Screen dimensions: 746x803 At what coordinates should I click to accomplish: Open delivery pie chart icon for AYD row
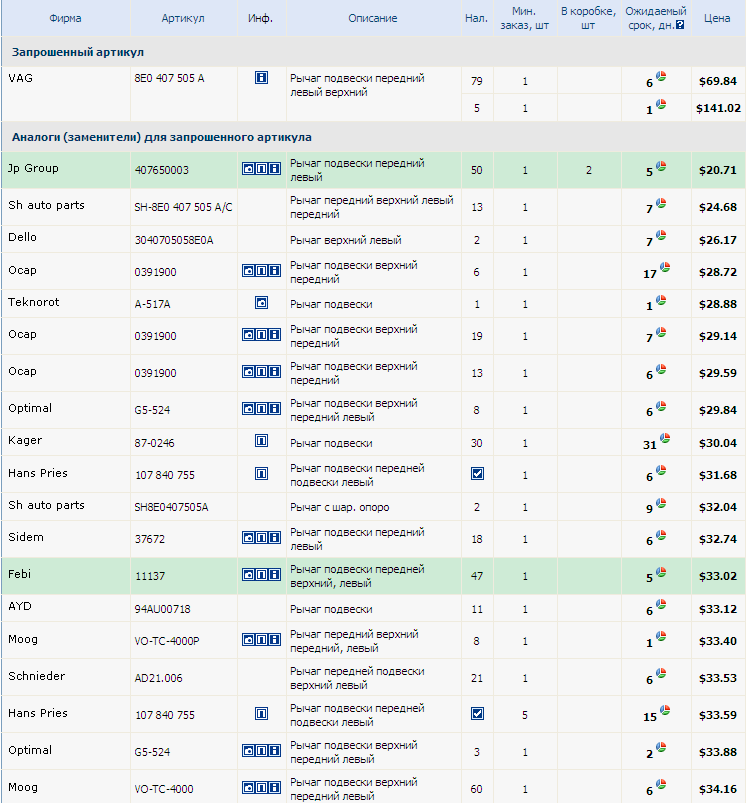click(x=661, y=604)
